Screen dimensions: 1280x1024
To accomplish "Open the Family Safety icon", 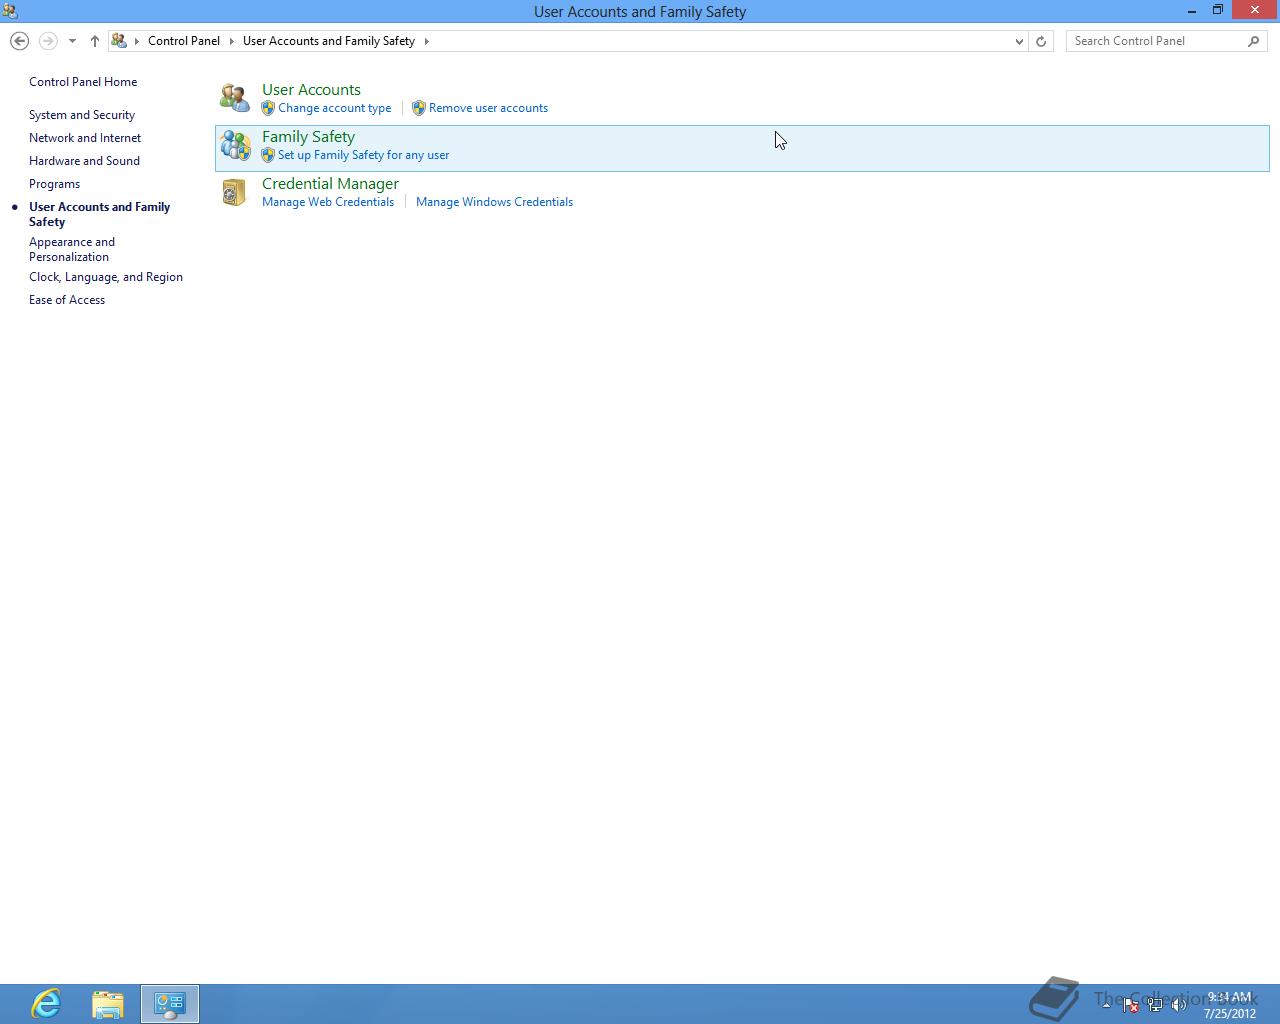I will pyautogui.click(x=235, y=145).
